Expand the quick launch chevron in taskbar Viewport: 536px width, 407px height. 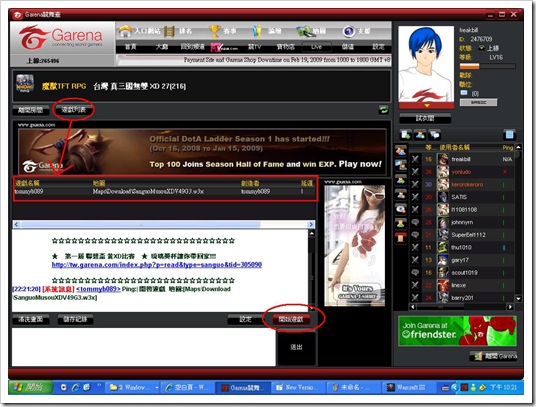pos(99,385)
